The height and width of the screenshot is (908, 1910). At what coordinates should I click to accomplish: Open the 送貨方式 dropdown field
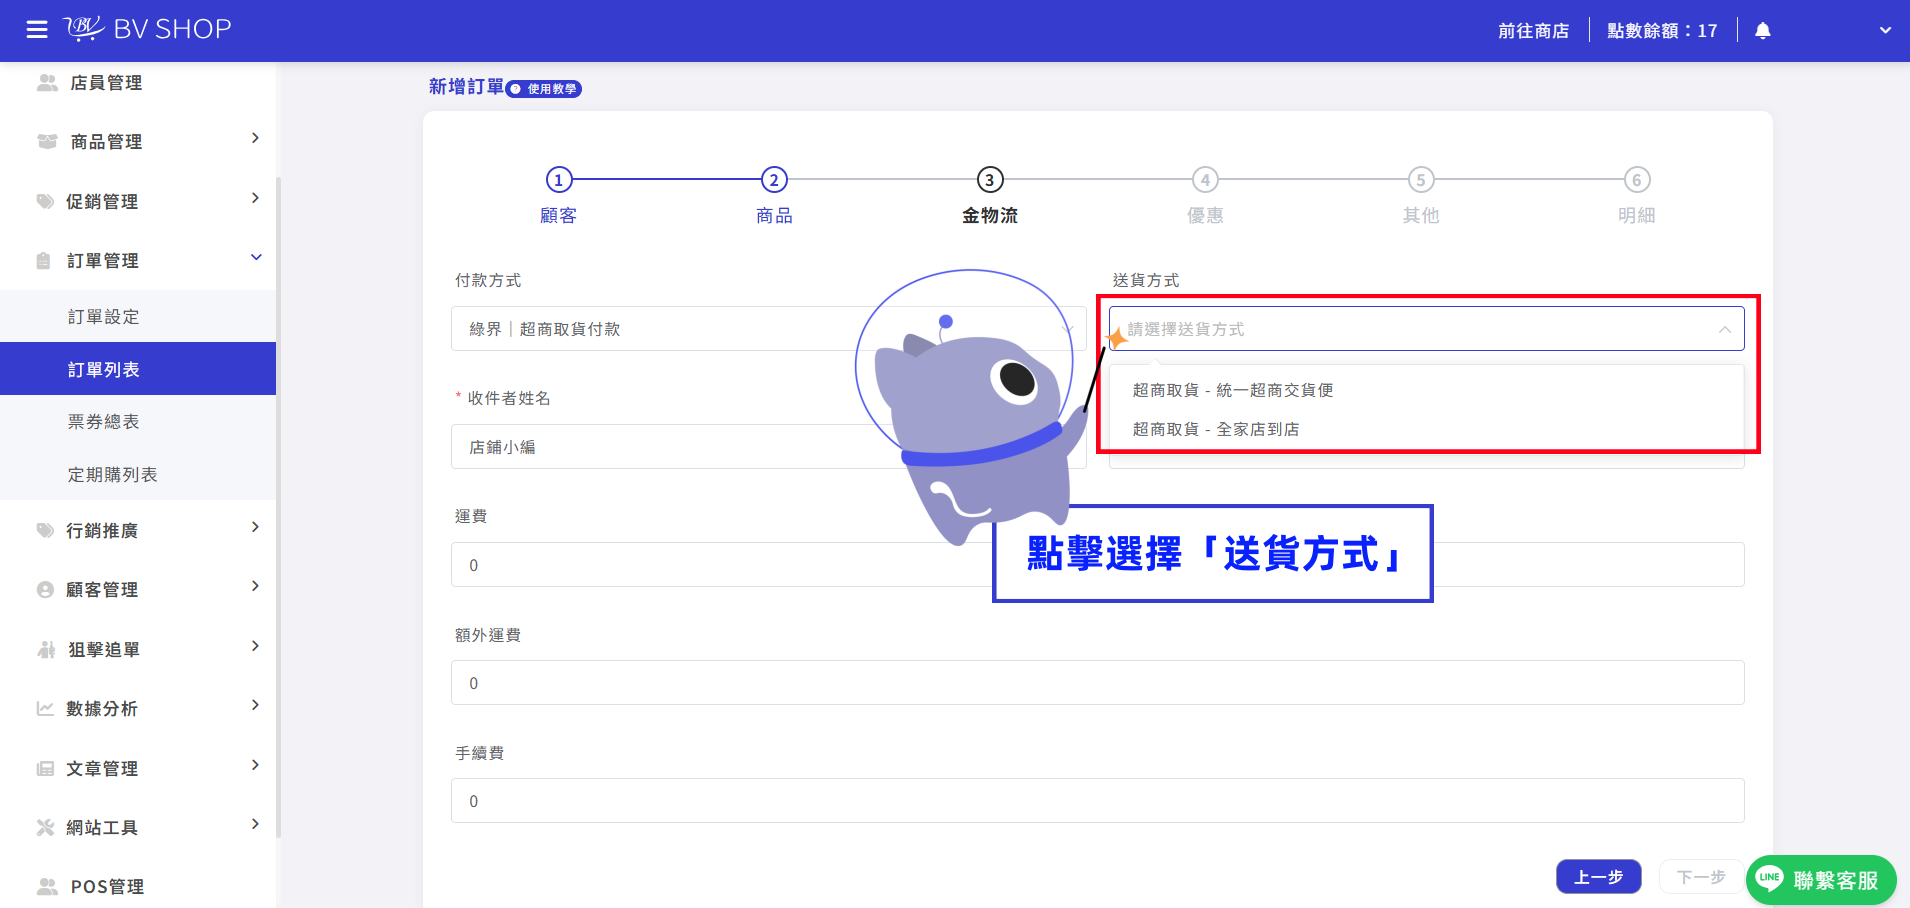(1426, 329)
